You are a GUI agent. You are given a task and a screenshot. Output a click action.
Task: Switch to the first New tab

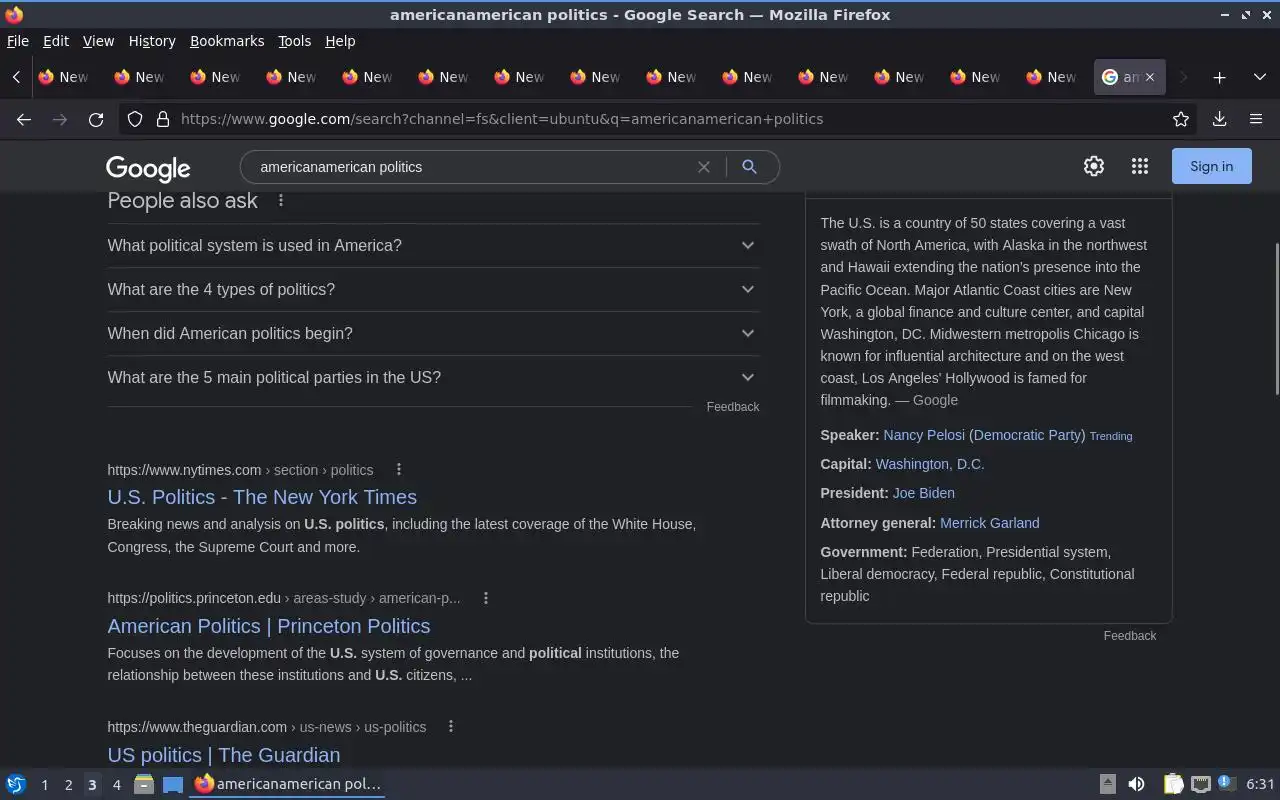pyautogui.click(x=63, y=77)
